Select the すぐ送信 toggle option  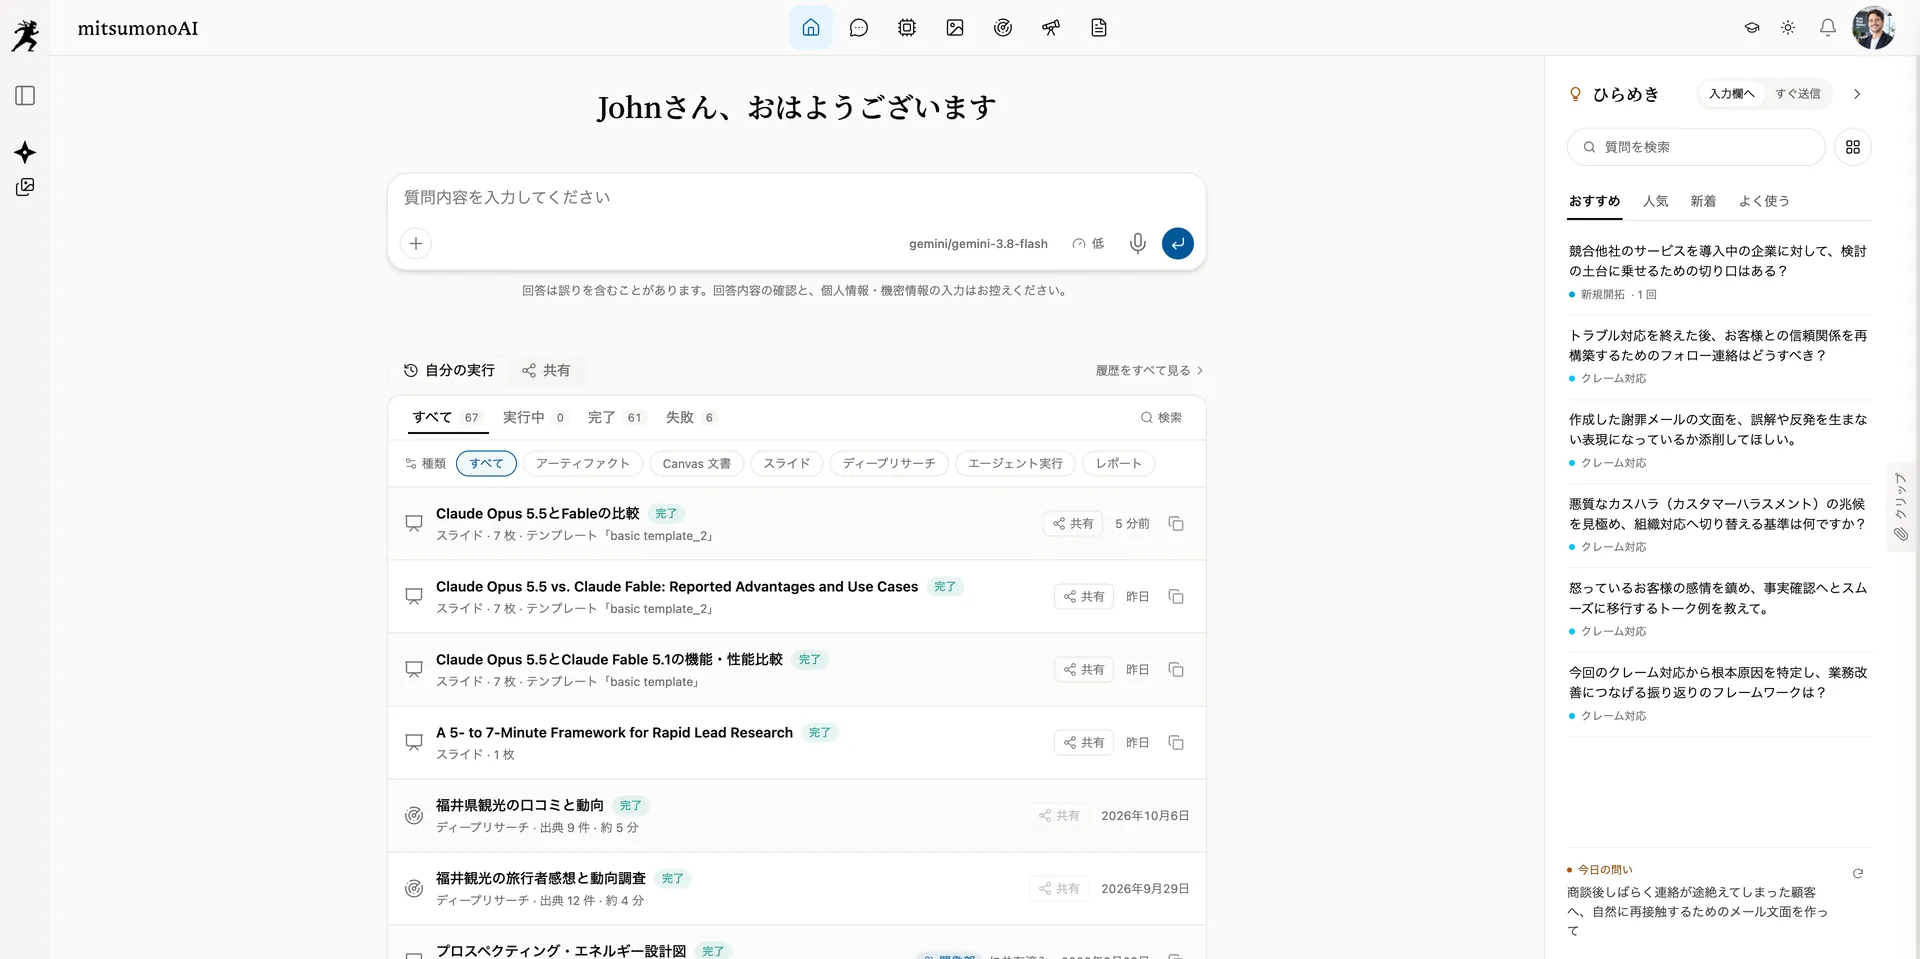point(1797,94)
